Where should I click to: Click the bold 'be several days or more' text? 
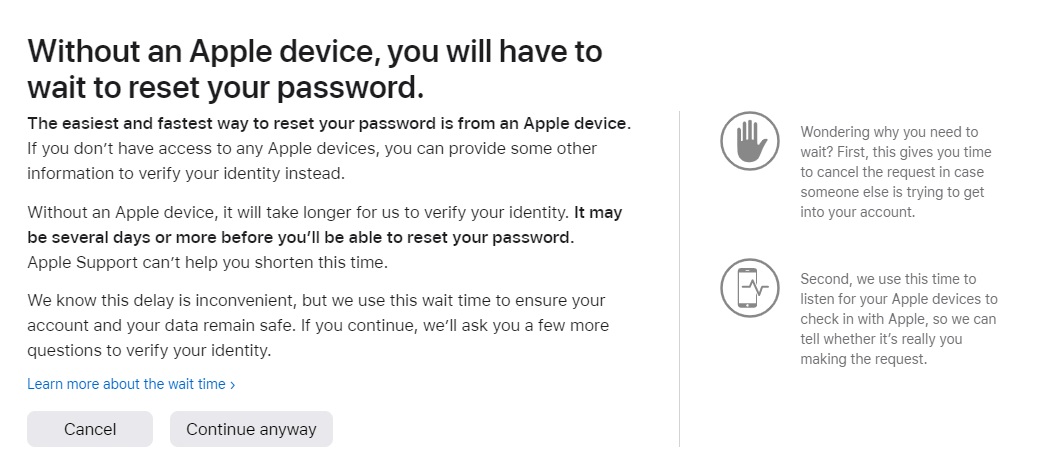tap(302, 238)
